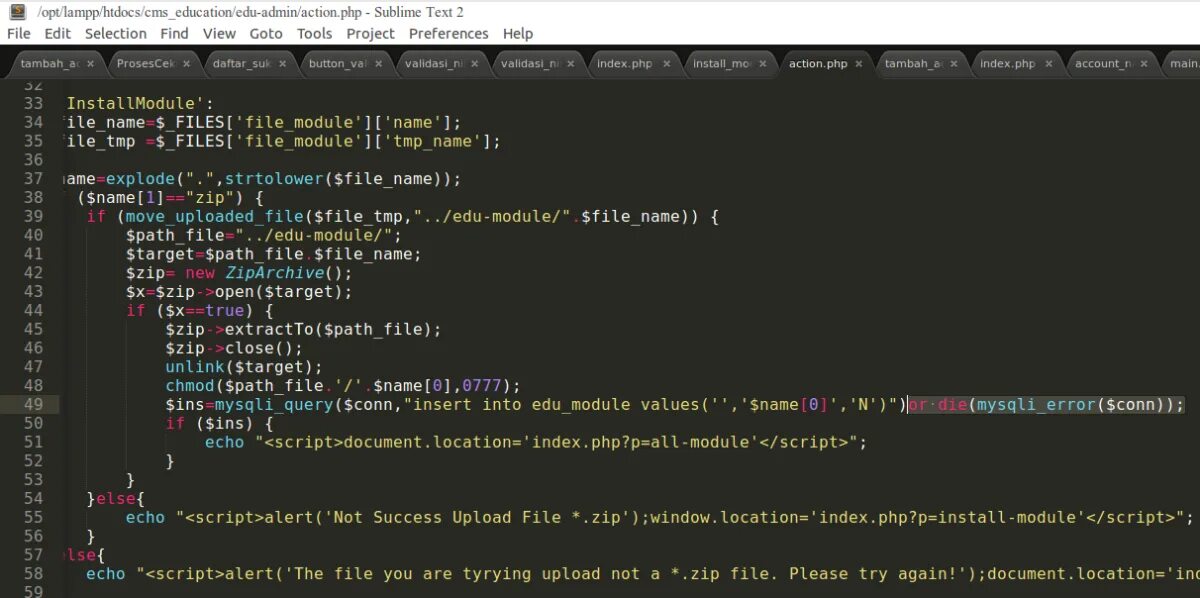The width and height of the screenshot is (1200, 598).
Task: Click line number 58 in the gutter
Action: point(33,574)
